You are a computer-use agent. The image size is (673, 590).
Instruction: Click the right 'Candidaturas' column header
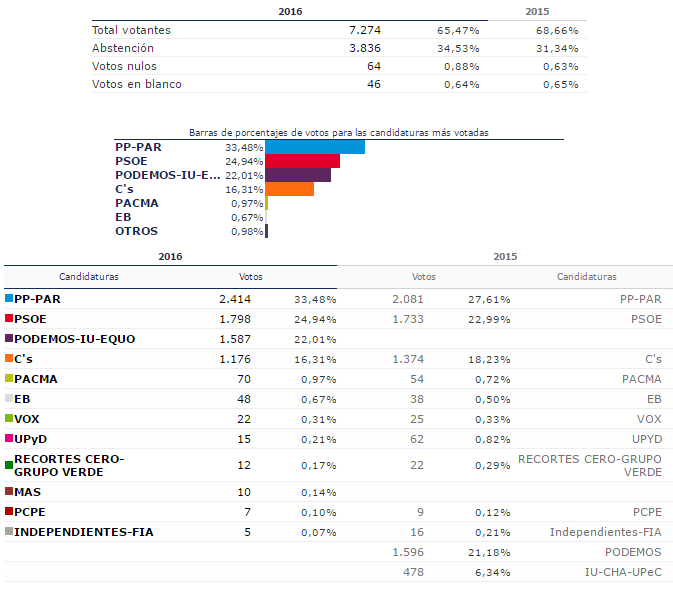point(587,277)
